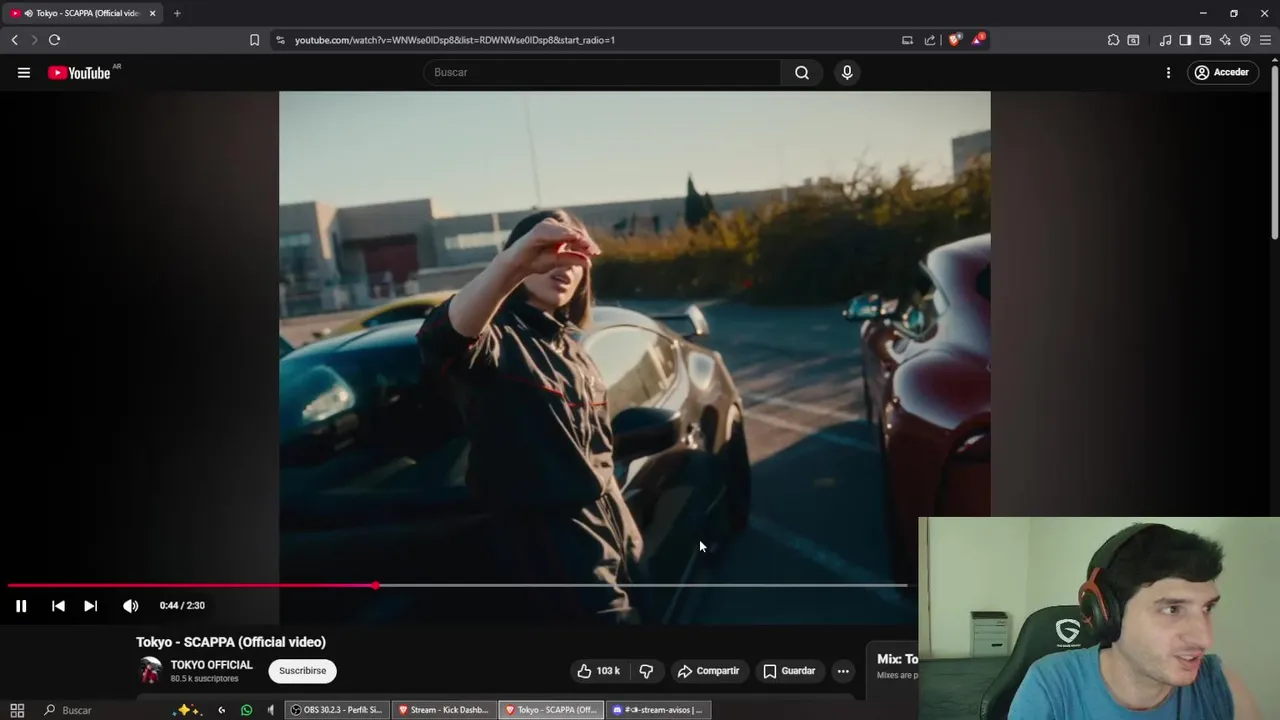Click page vertical scrollbar thumb

[1274, 152]
